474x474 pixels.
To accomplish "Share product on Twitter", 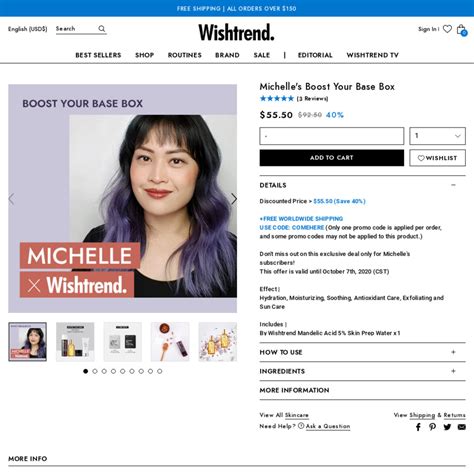I will (x=447, y=427).
